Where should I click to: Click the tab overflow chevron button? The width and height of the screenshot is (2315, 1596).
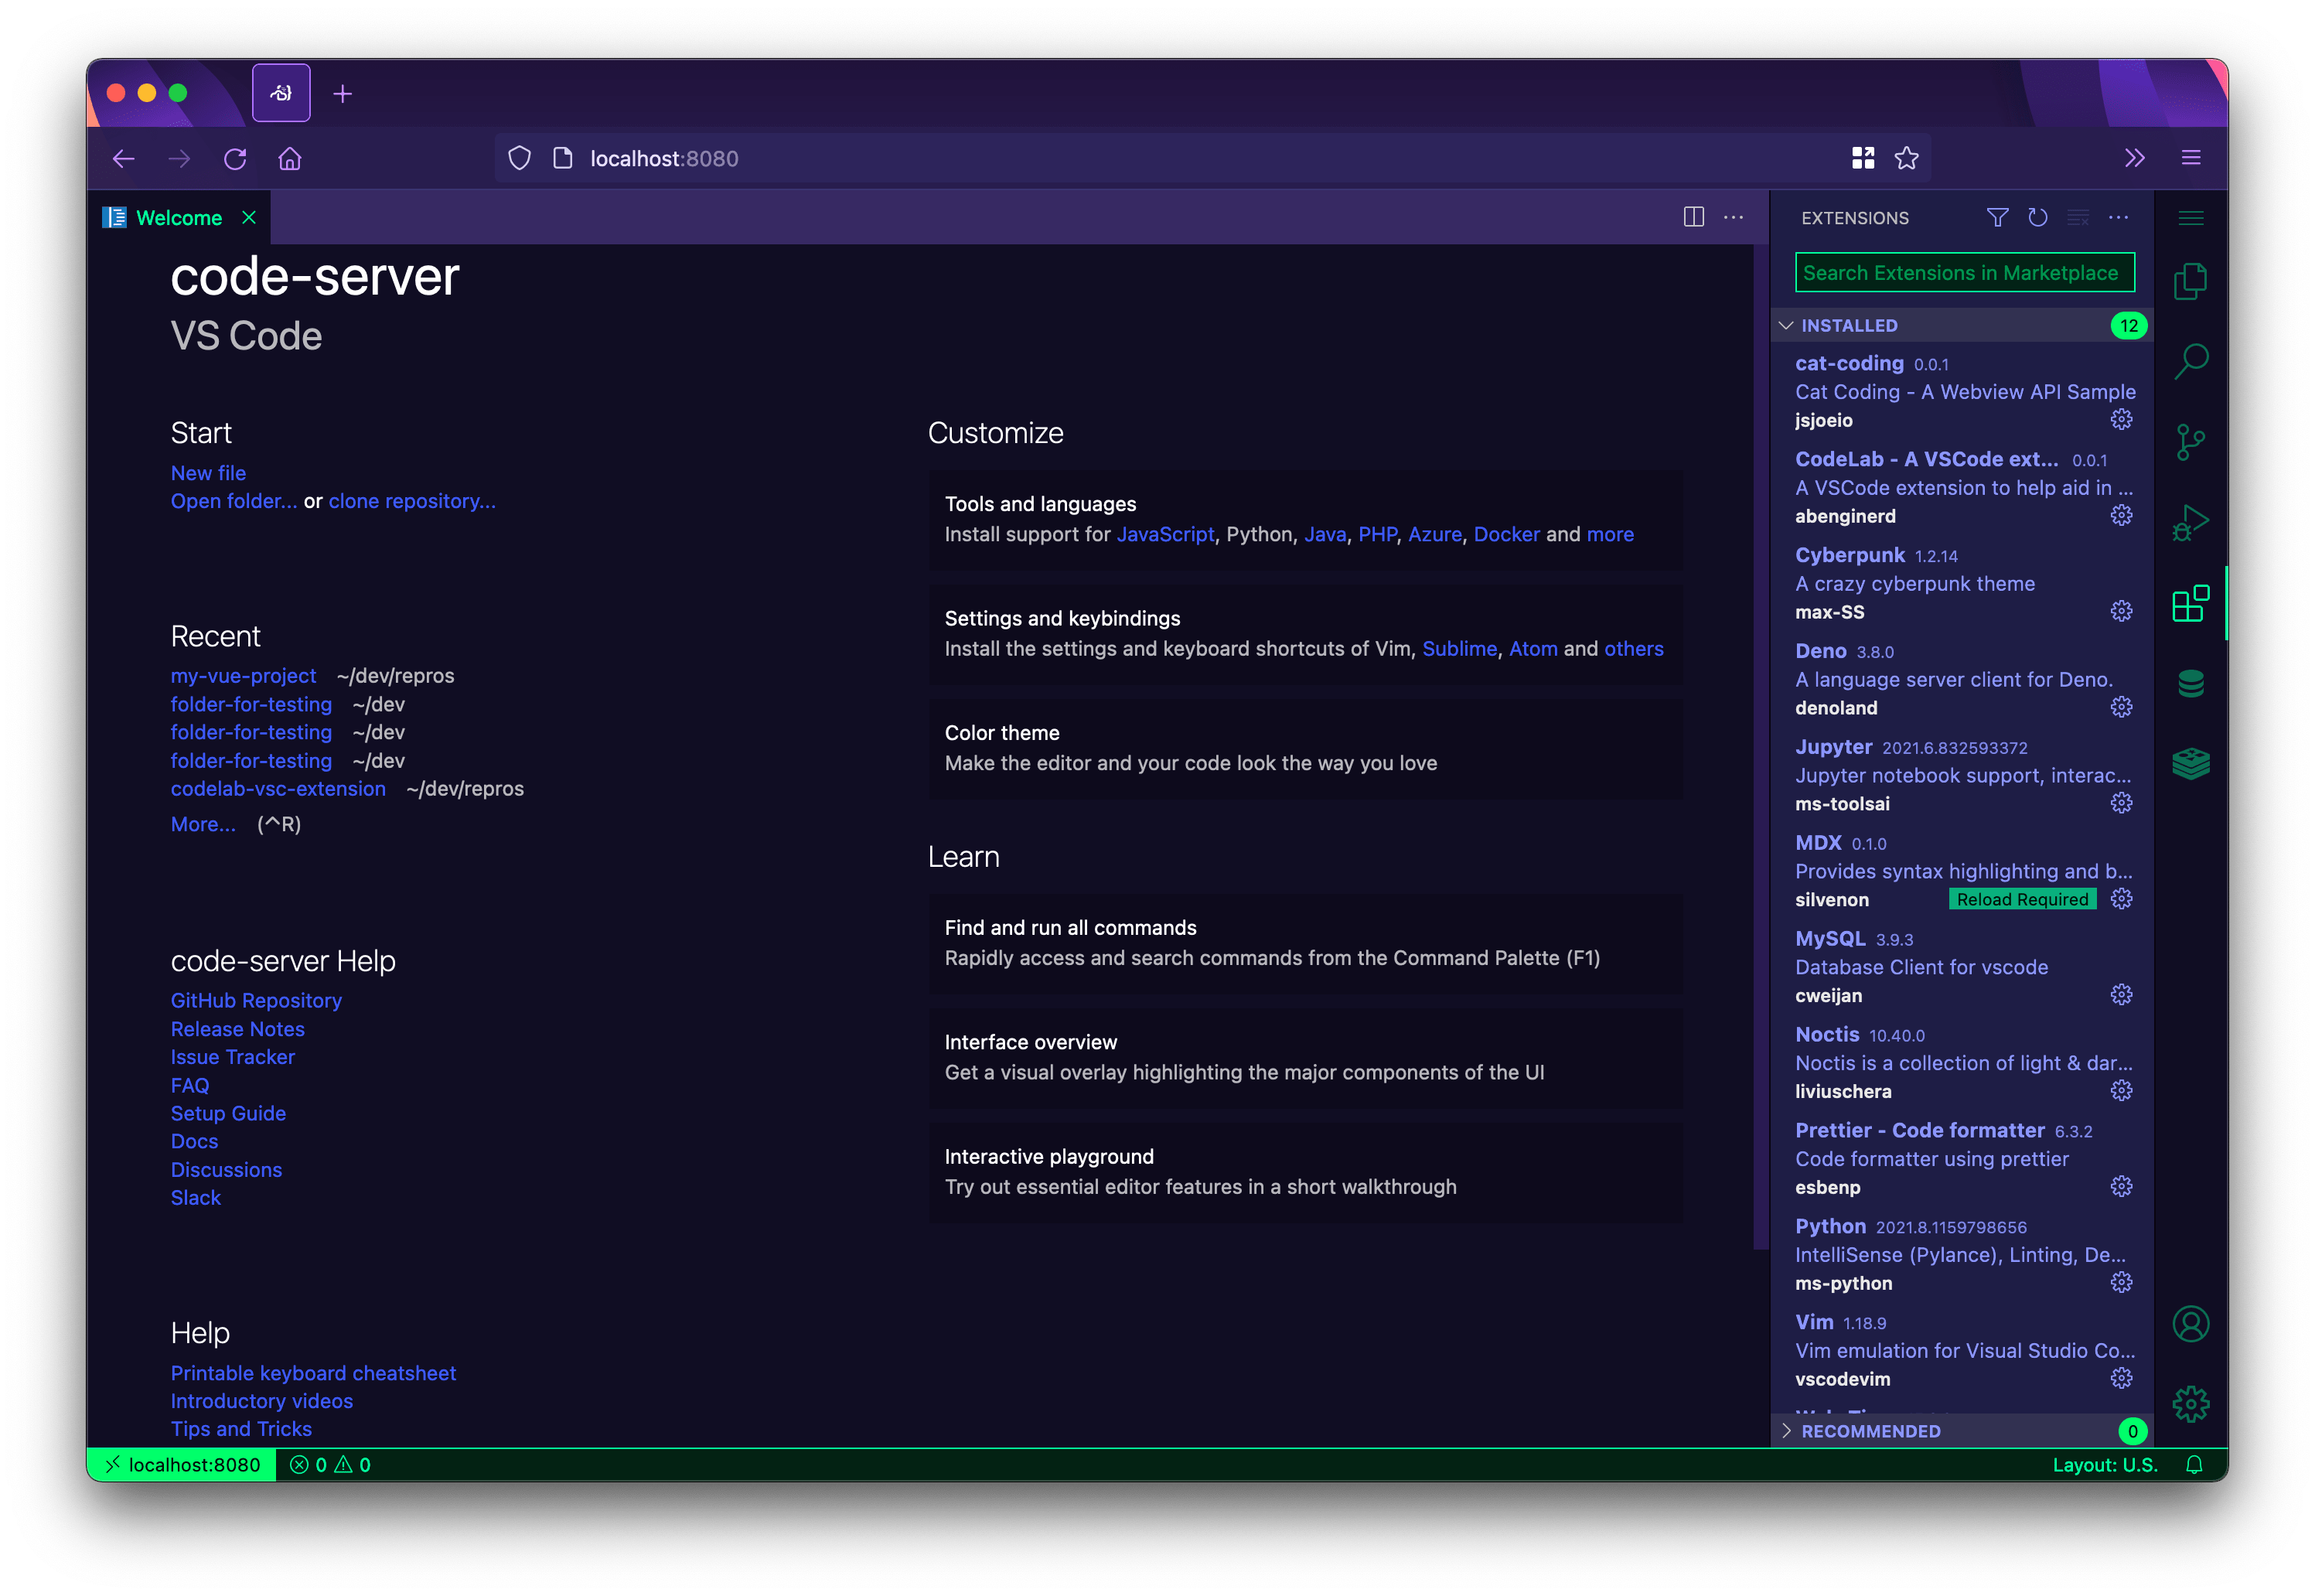click(2136, 160)
